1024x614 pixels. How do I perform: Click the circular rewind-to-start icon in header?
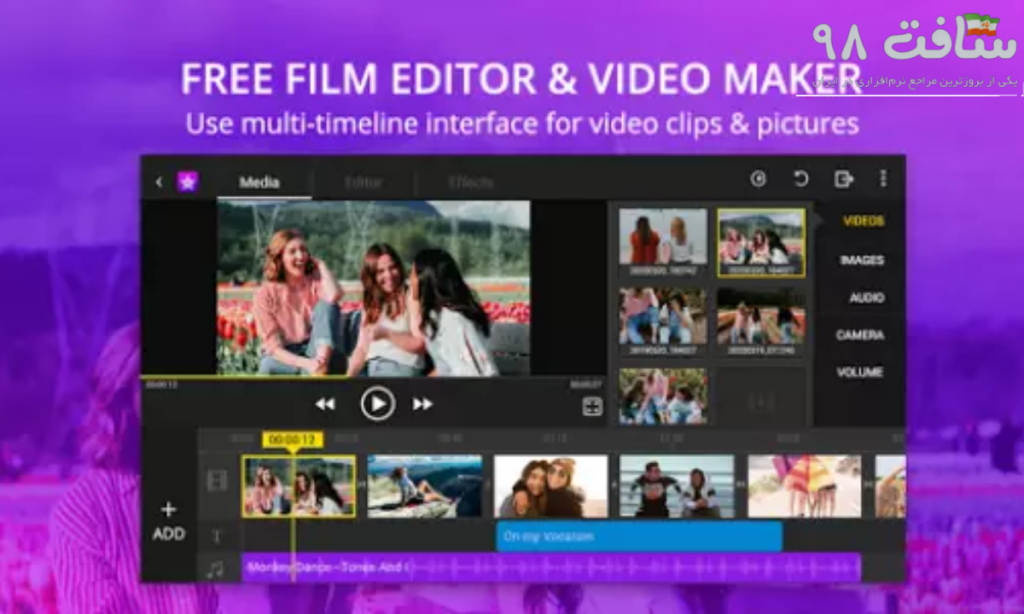click(x=758, y=179)
